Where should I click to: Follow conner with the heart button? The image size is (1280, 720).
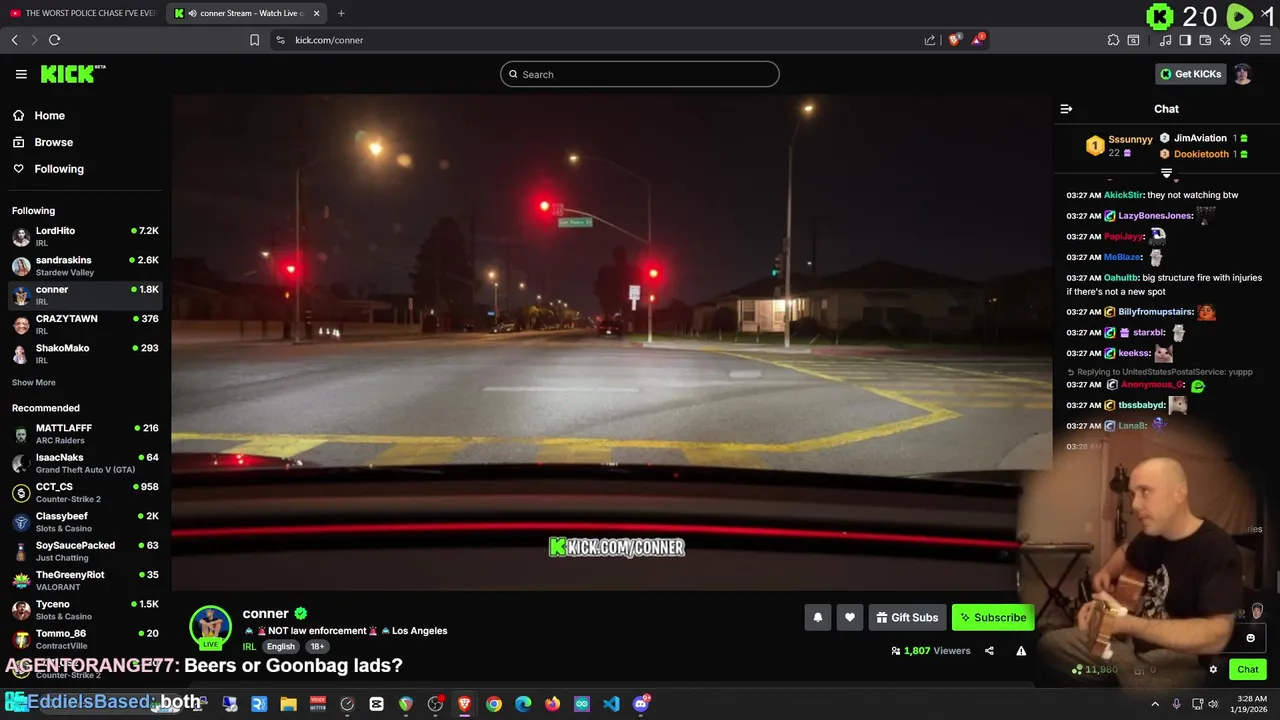point(849,618)
